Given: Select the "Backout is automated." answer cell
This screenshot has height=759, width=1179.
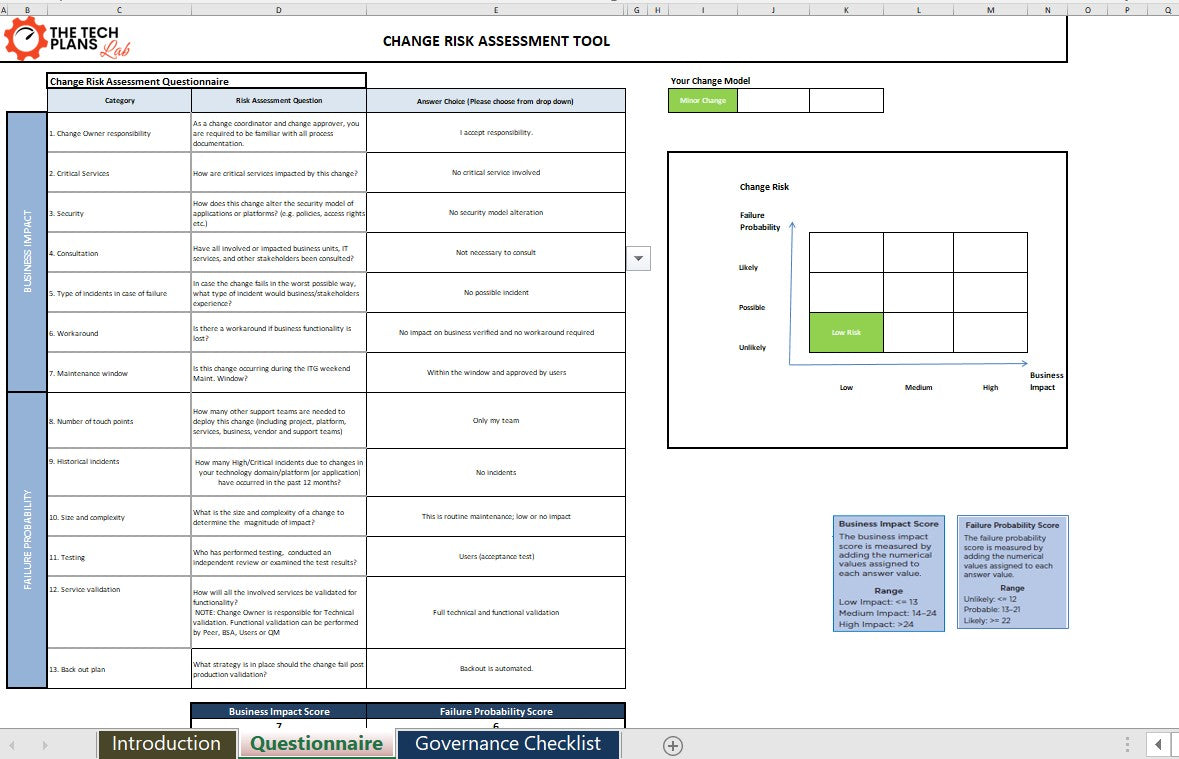Looking at the screenshot, I should tap(496, 668).
